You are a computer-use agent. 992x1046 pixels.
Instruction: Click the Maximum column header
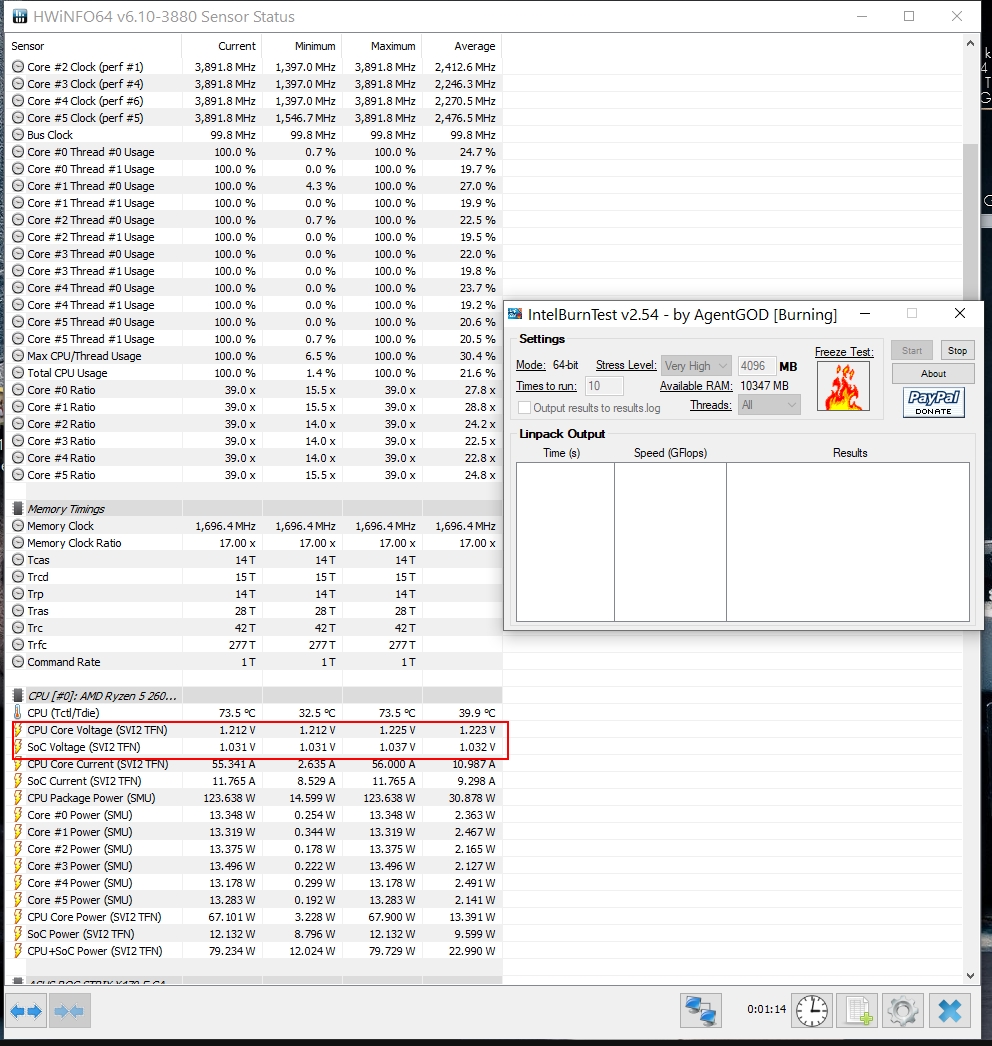click(382, 46)
